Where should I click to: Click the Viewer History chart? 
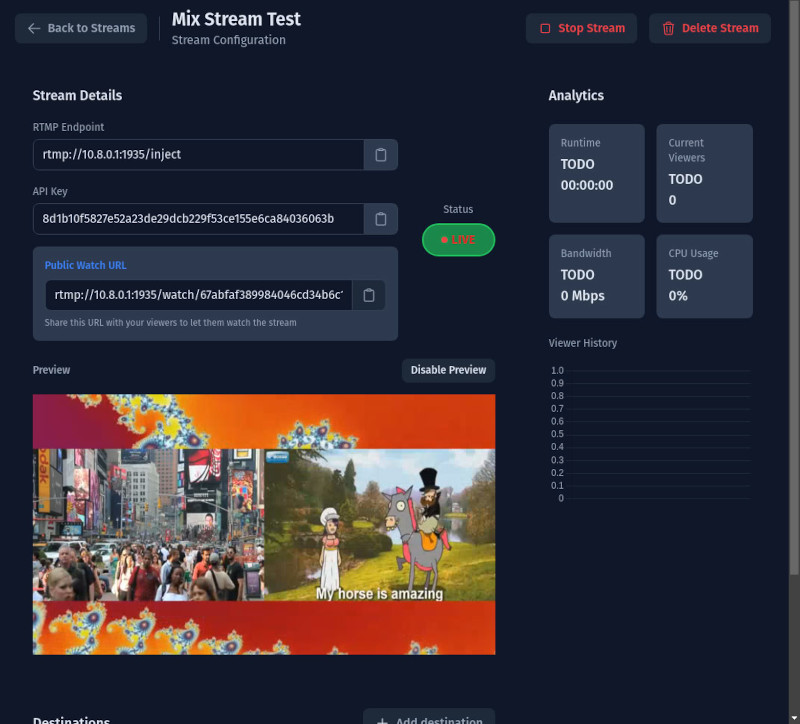click(651, 434)
